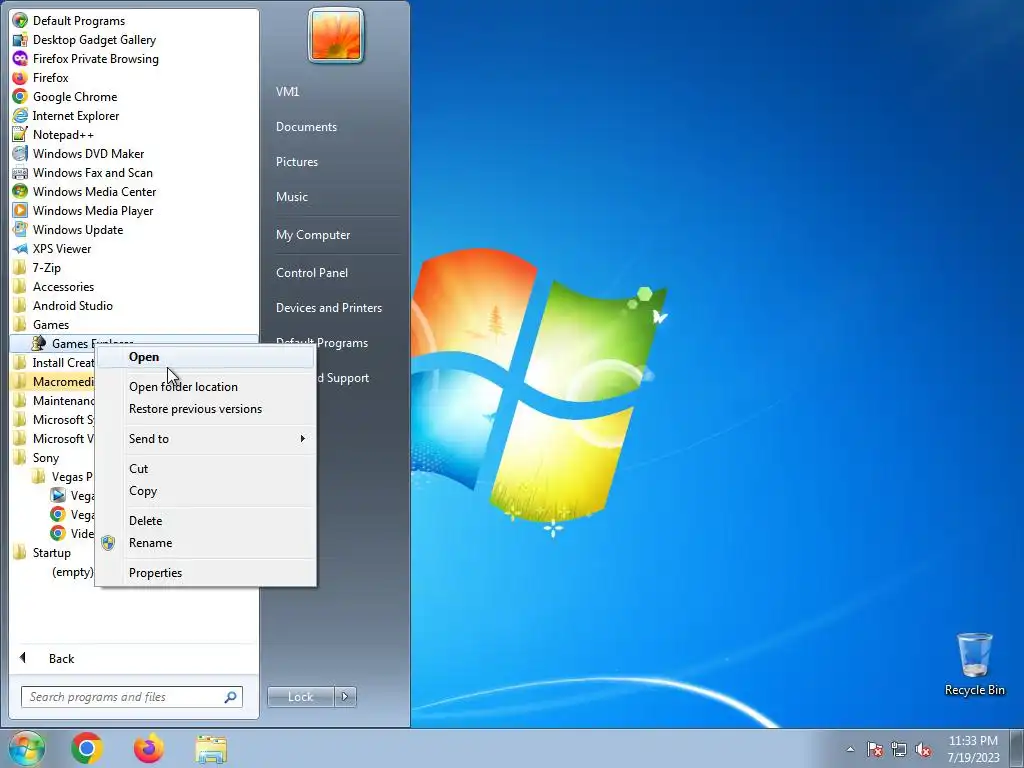Expand the Accessories folder
The height and width of the screenshot is (768, 1024).
(x=54, y=287)
